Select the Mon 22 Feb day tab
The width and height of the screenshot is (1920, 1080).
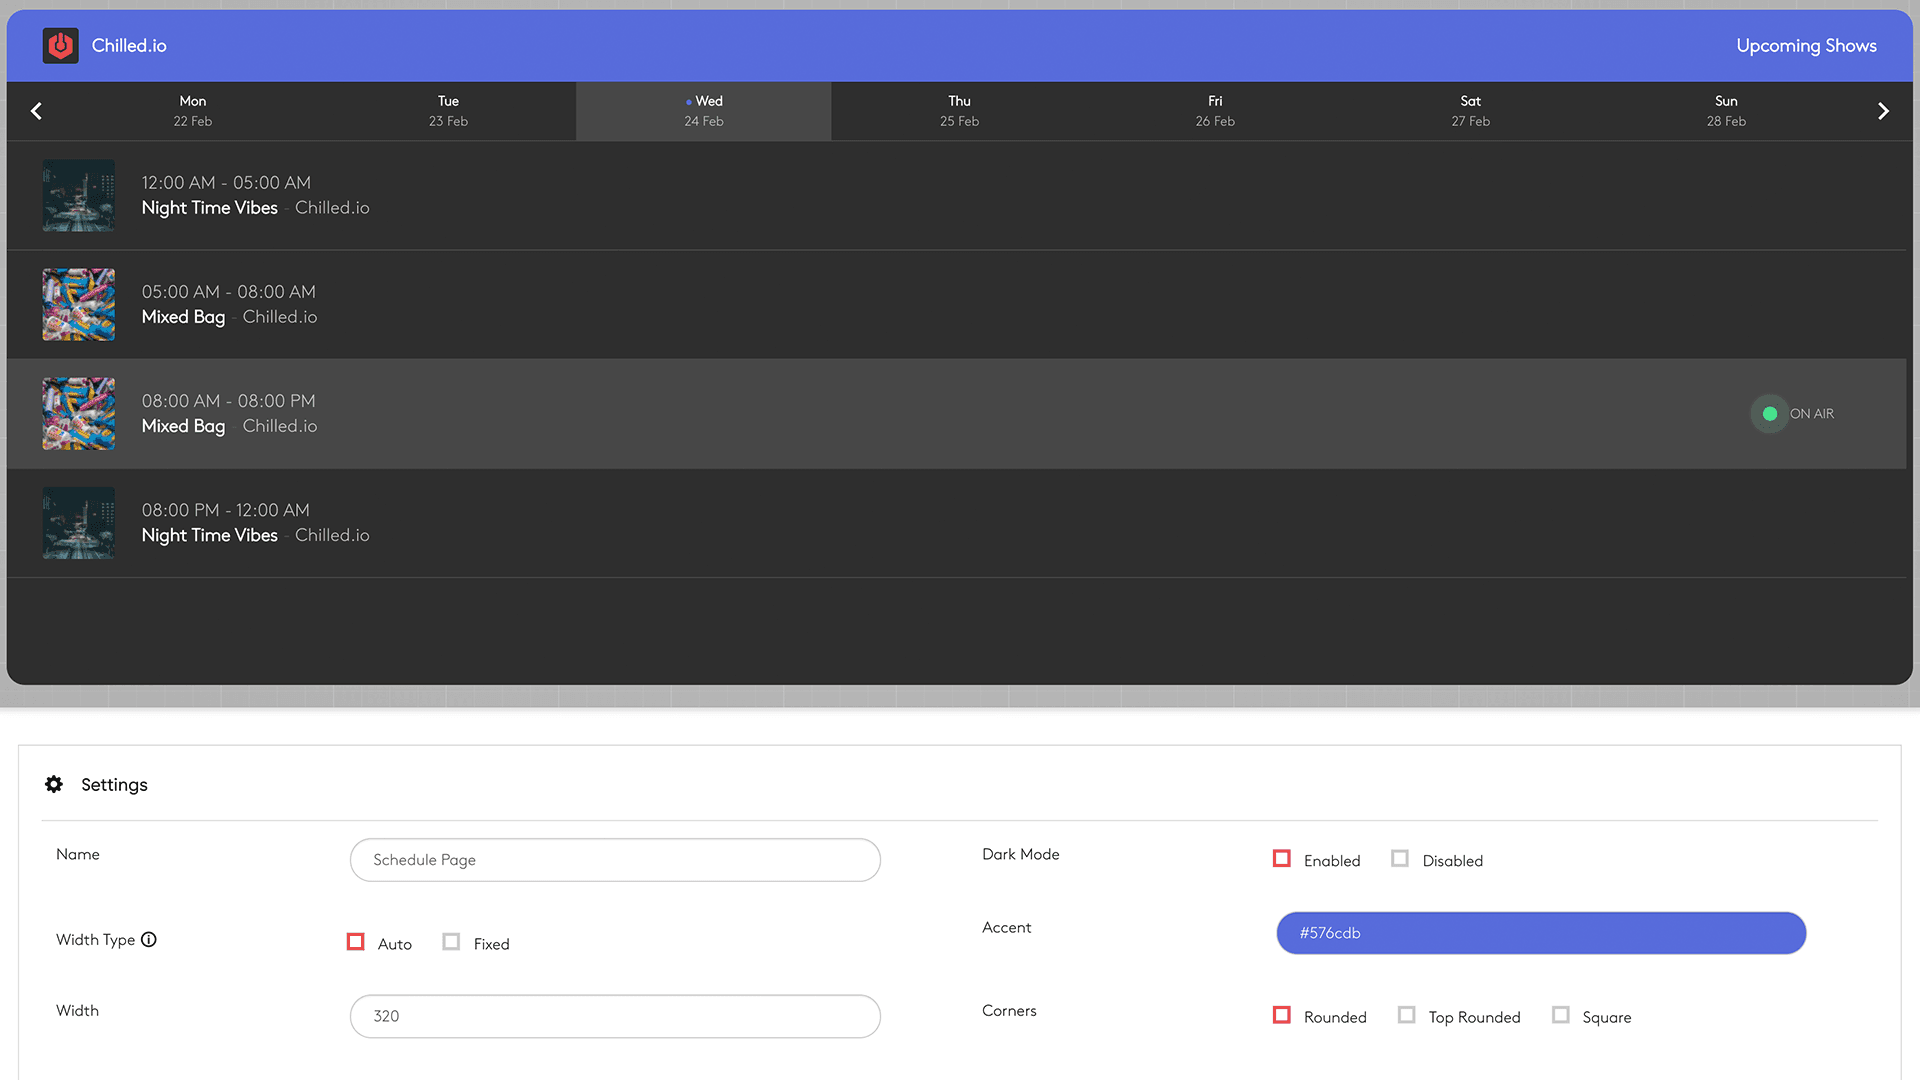(192, 110)
